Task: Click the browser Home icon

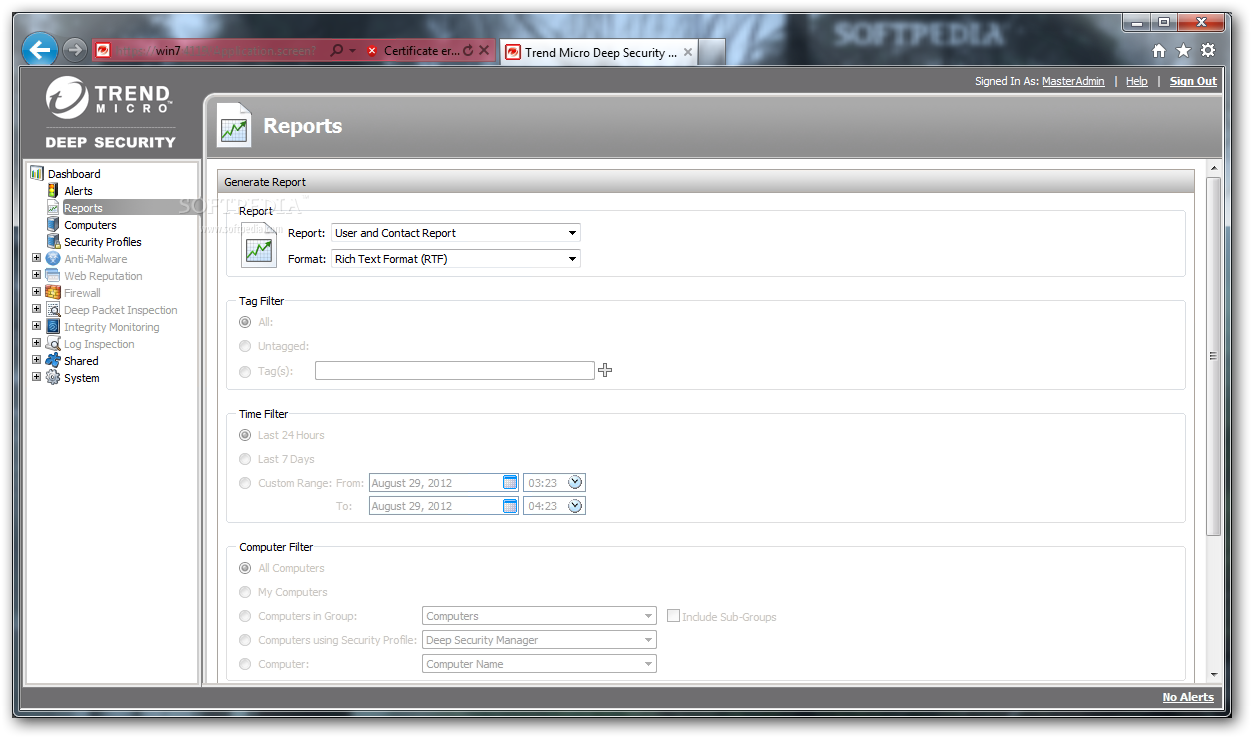Action: point(1159,50)
